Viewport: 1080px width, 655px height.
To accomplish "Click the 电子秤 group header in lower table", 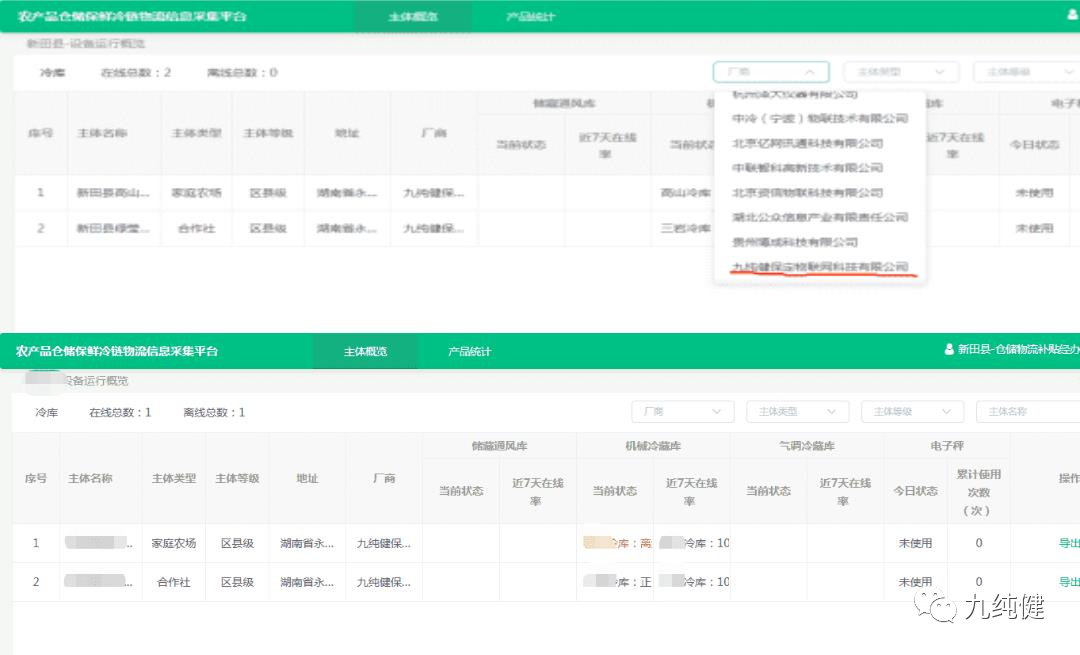I will [x=947, y=446].
